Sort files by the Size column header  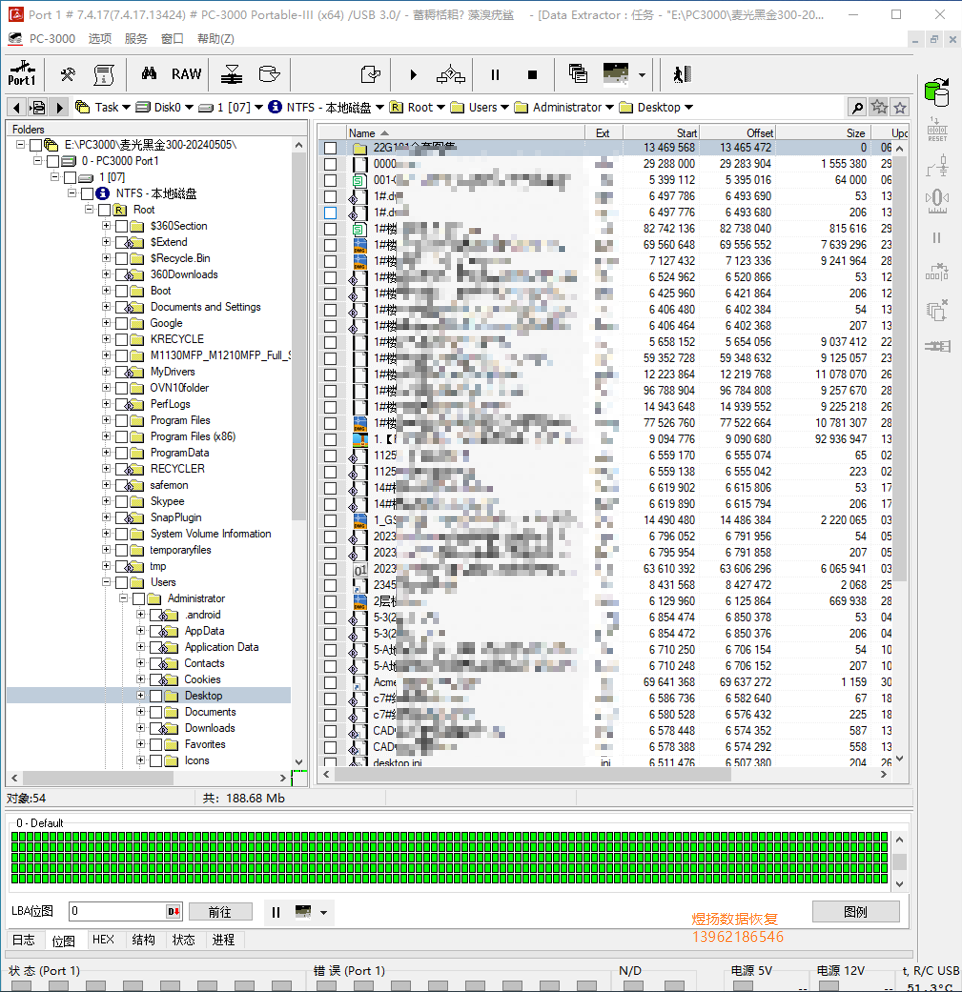tap(823, 133)
